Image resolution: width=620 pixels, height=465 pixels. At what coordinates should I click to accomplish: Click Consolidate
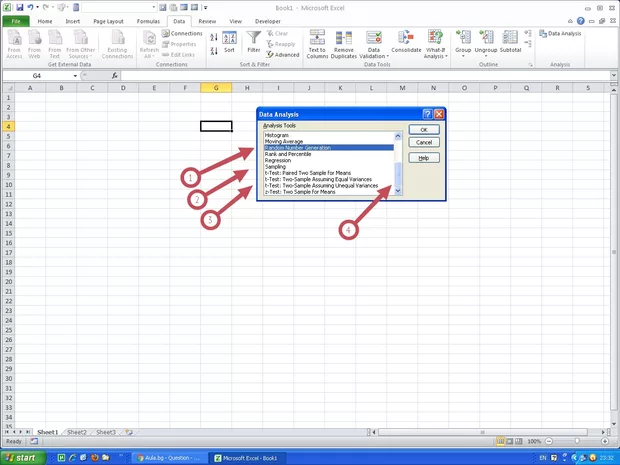click(x=406, y=42)
